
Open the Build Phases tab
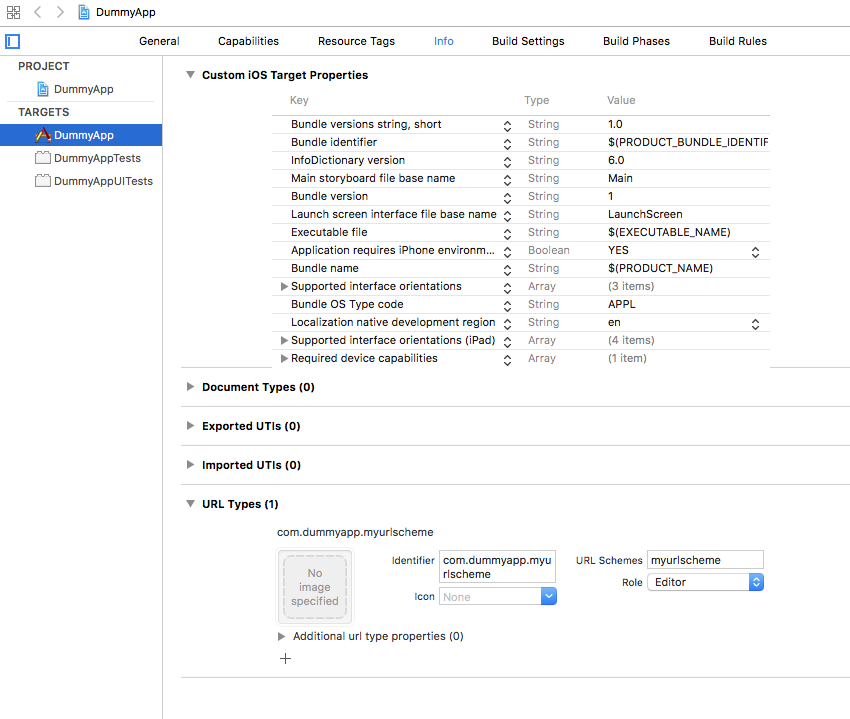pos(636,41)
